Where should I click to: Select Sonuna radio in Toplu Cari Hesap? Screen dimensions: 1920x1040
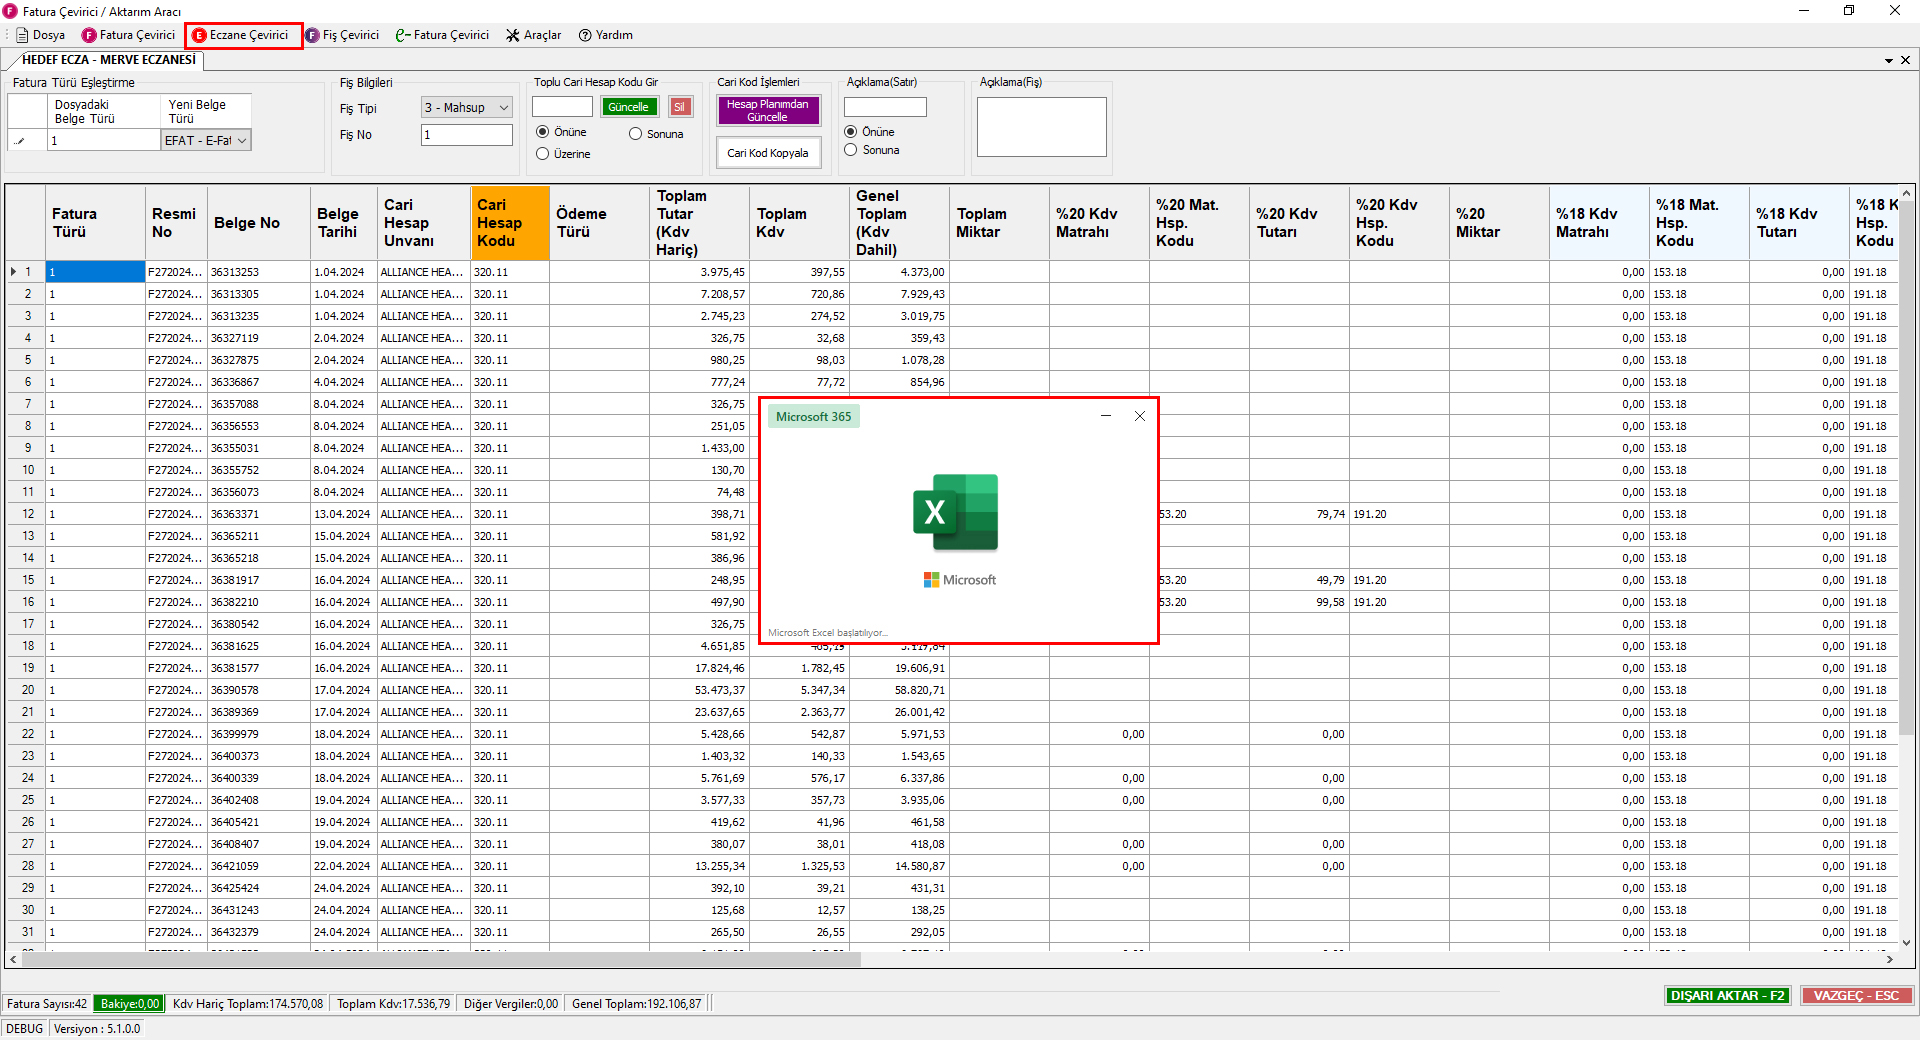click(635, 134)
